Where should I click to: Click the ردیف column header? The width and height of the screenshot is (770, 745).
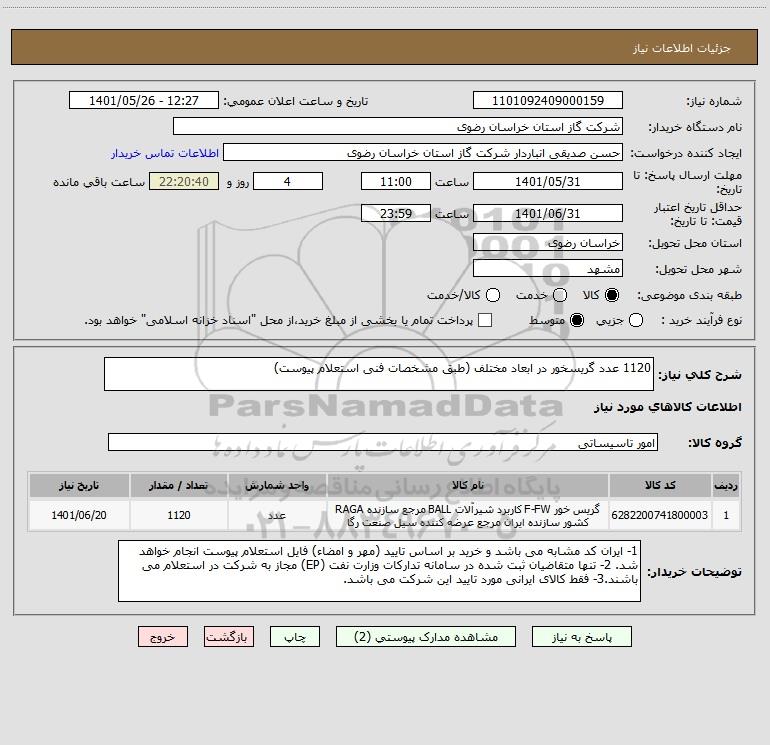(x=726, y=485)
